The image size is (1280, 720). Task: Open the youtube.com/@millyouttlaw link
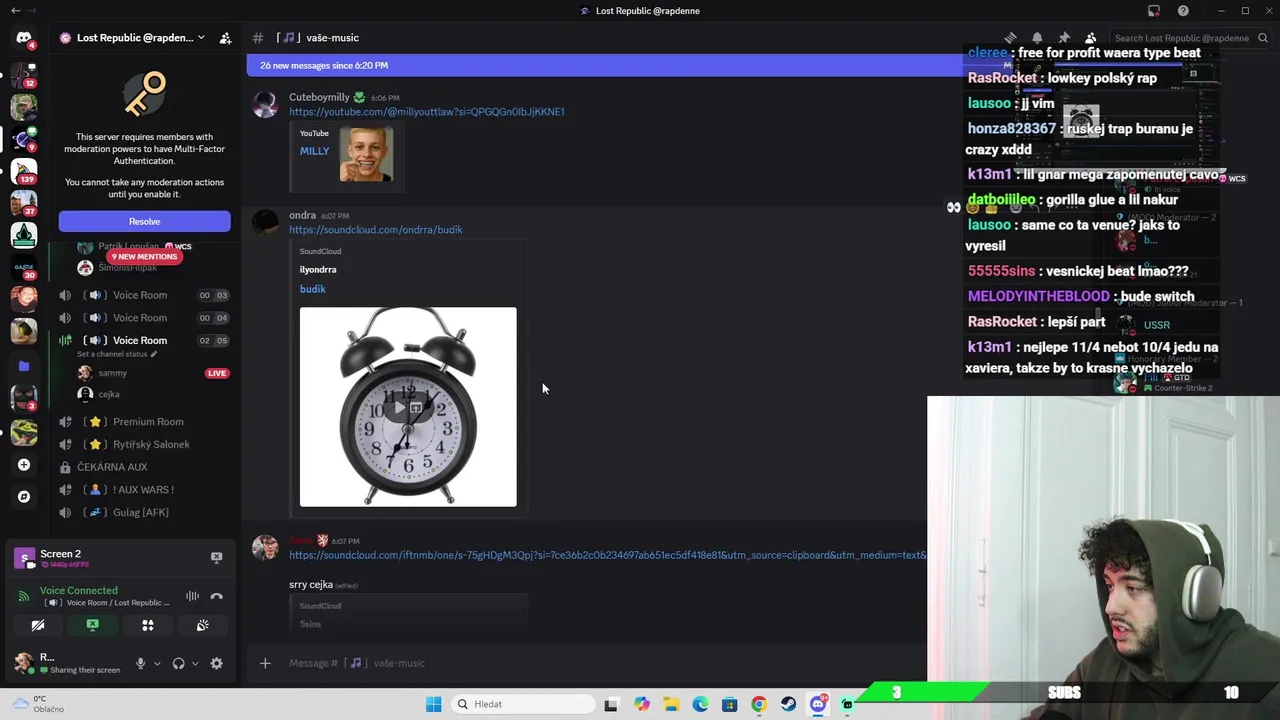[427, 112]
